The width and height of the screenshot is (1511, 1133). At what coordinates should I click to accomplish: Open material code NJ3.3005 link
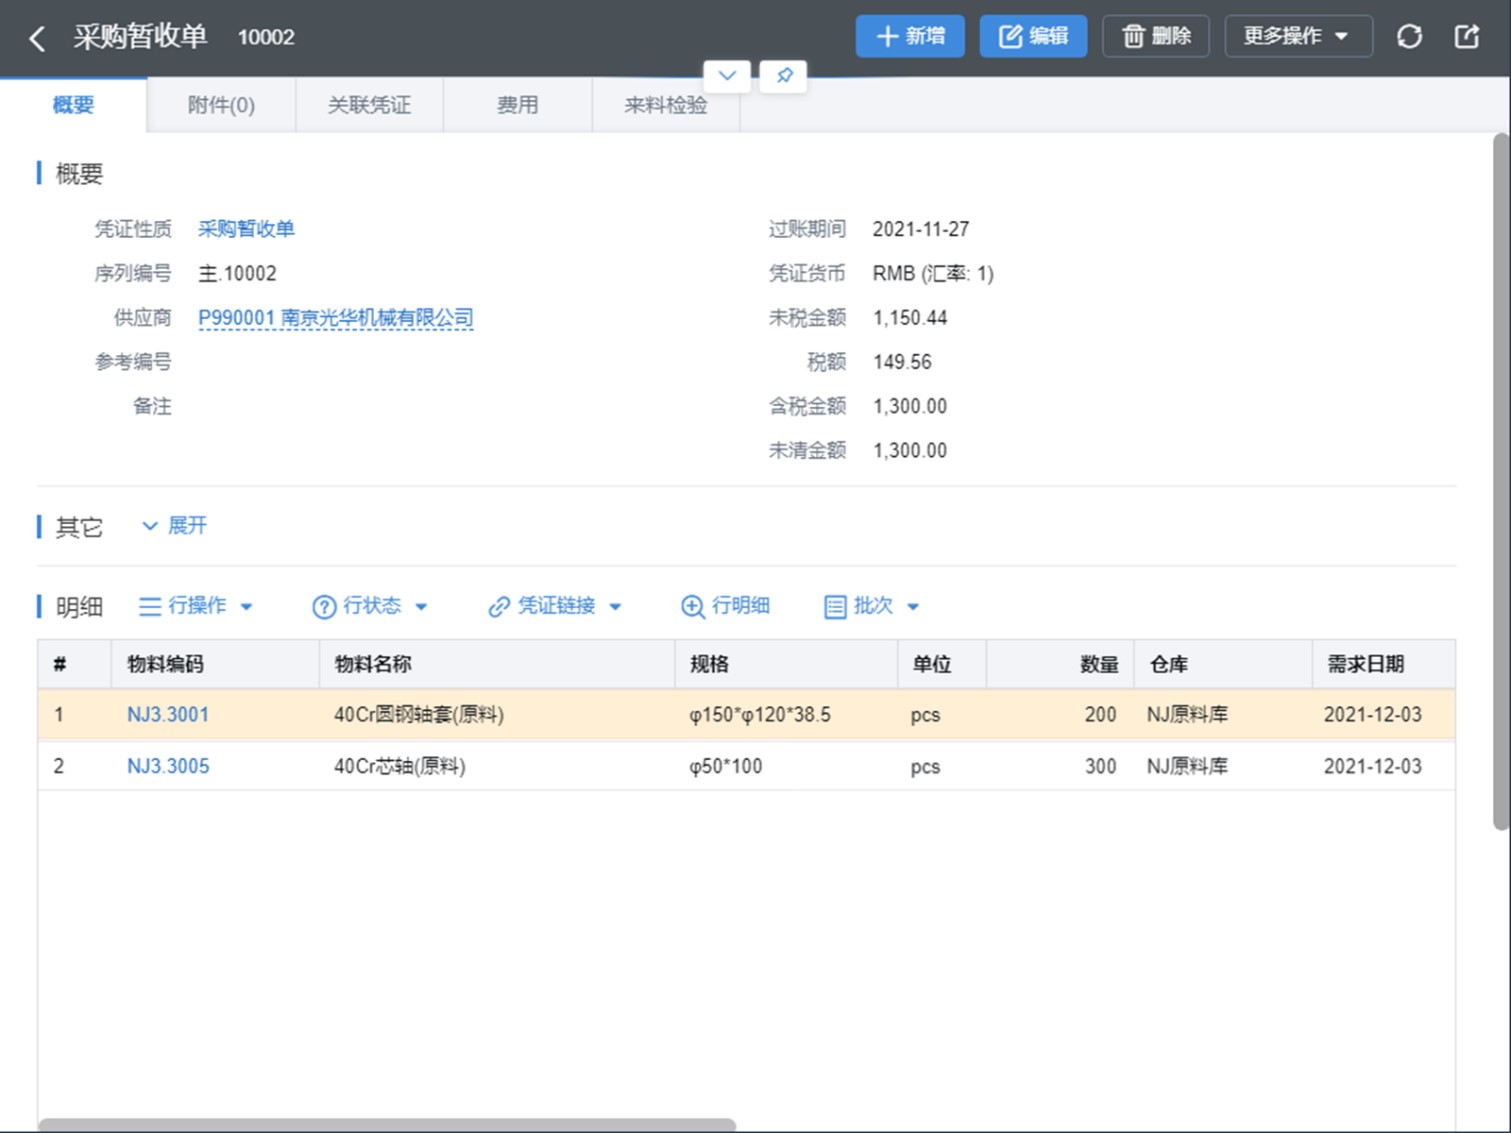[x=168, y=767]
